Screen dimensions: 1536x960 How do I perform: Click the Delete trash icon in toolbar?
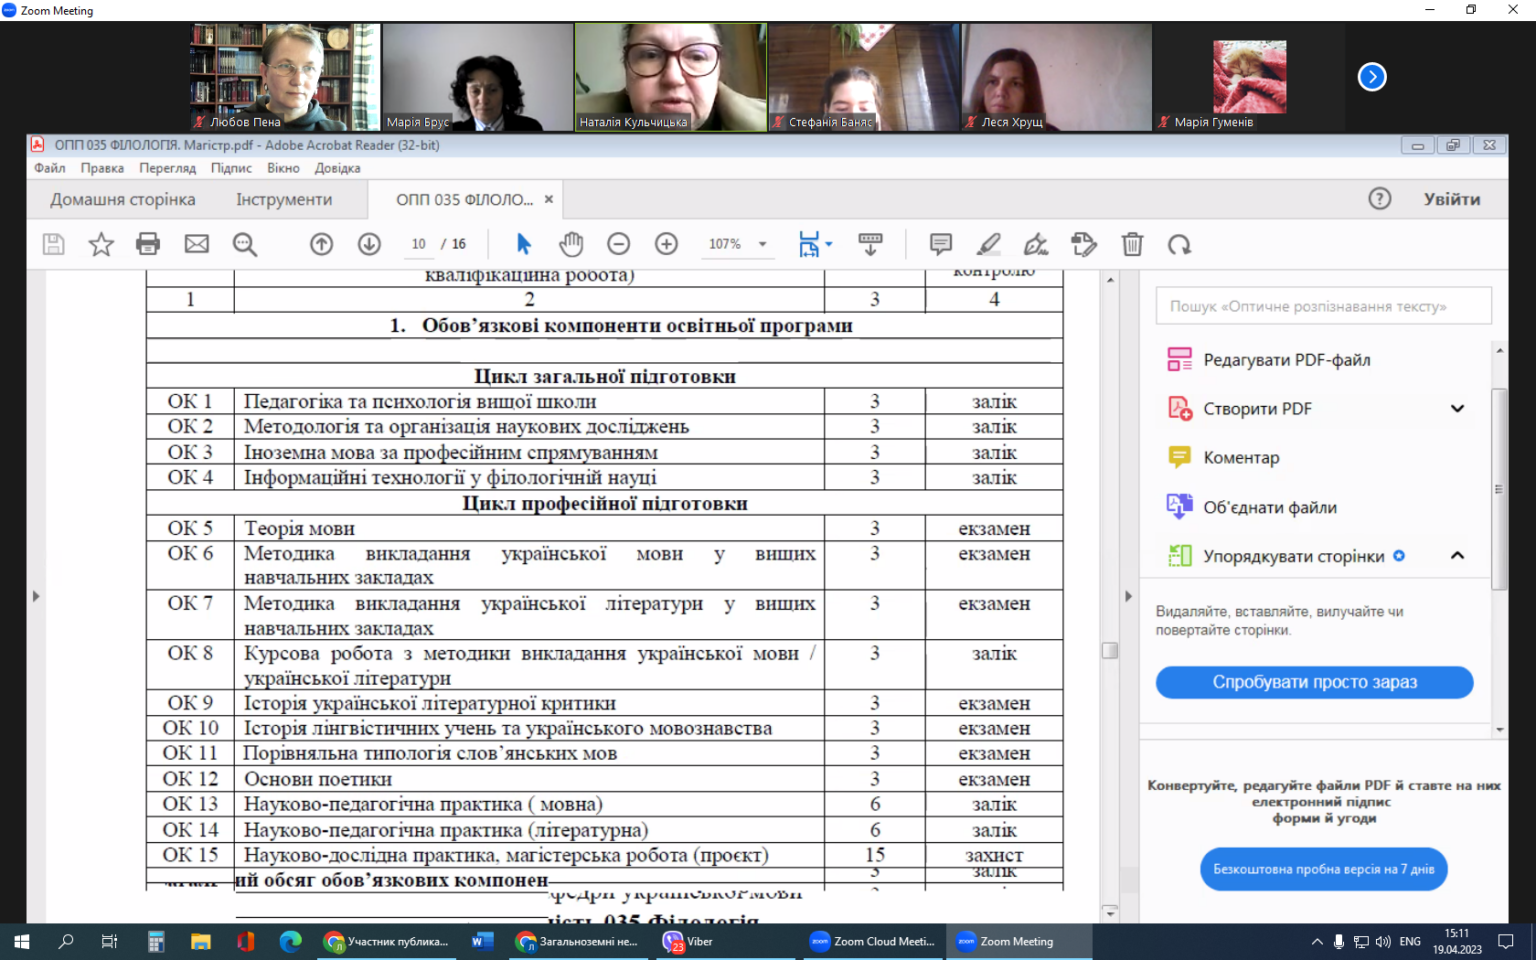(x=1132, y=244)
